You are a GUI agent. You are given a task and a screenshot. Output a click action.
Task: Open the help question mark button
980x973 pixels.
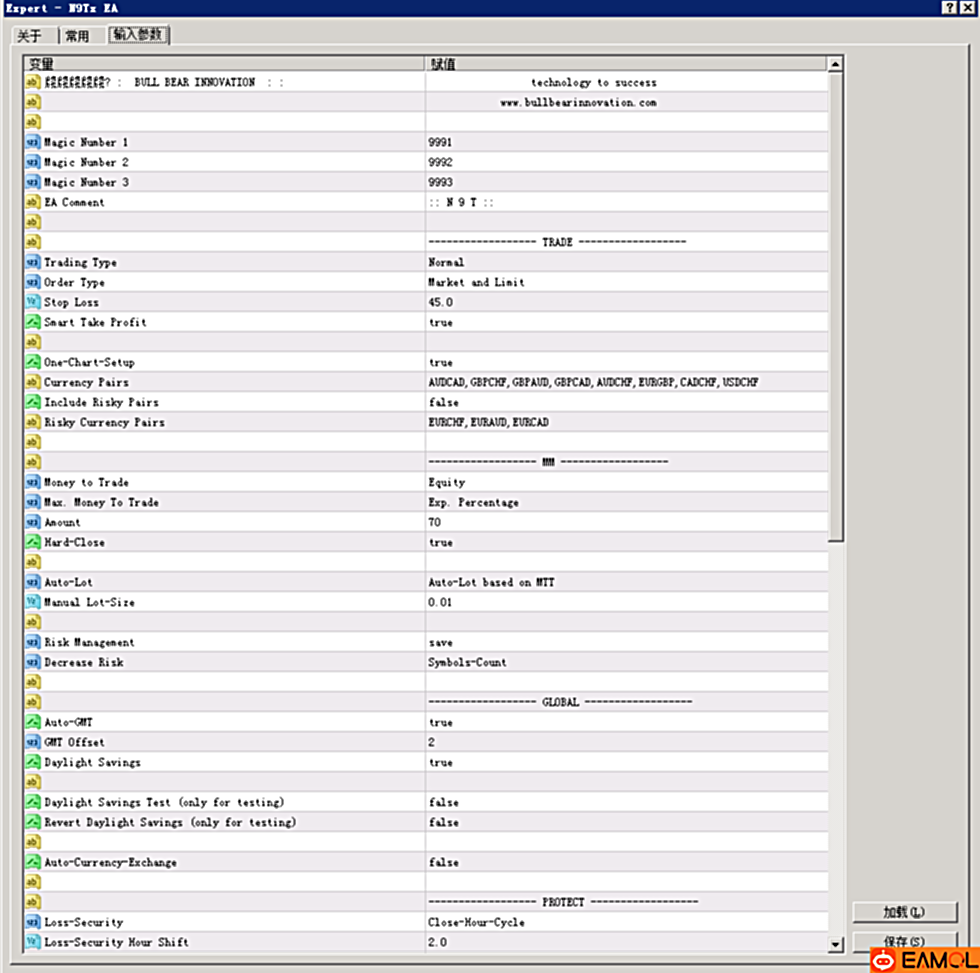(x=949, y=7)
